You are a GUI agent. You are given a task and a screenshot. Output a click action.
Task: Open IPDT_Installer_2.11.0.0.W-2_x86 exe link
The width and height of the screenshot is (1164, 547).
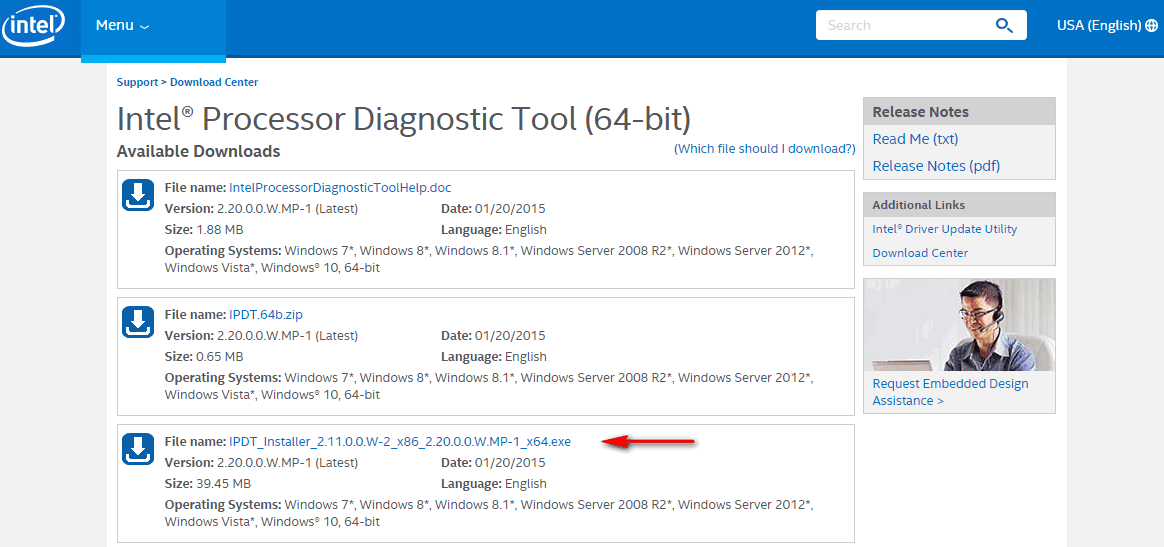pyautogui.click(x=400, y=442)
